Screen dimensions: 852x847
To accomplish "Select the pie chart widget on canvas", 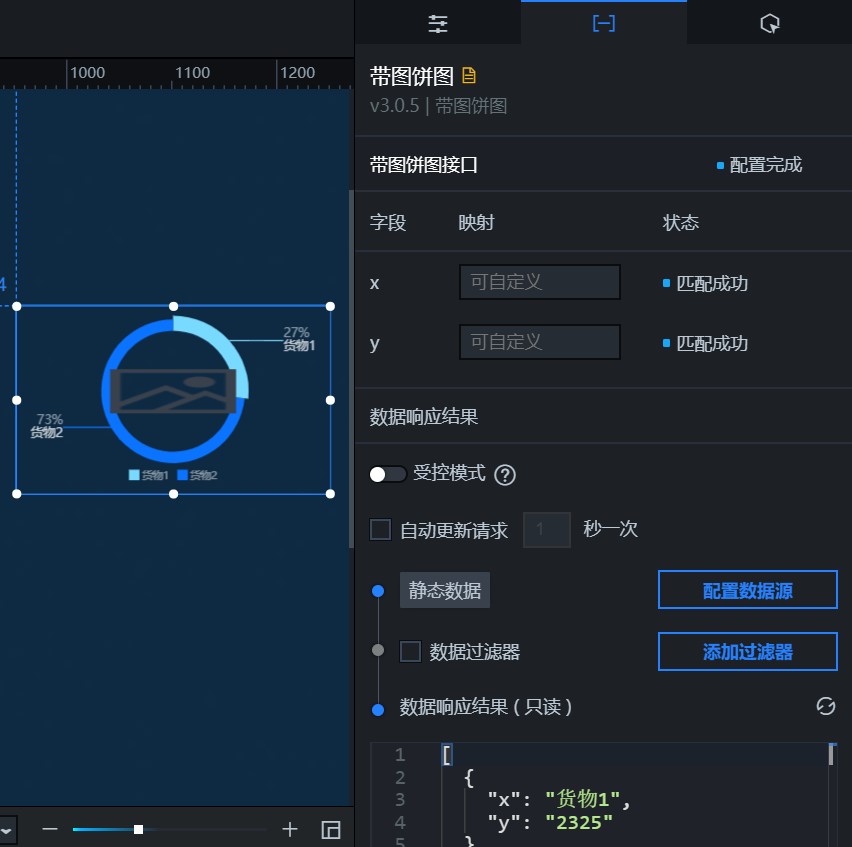I will click(x=173, y=400).
